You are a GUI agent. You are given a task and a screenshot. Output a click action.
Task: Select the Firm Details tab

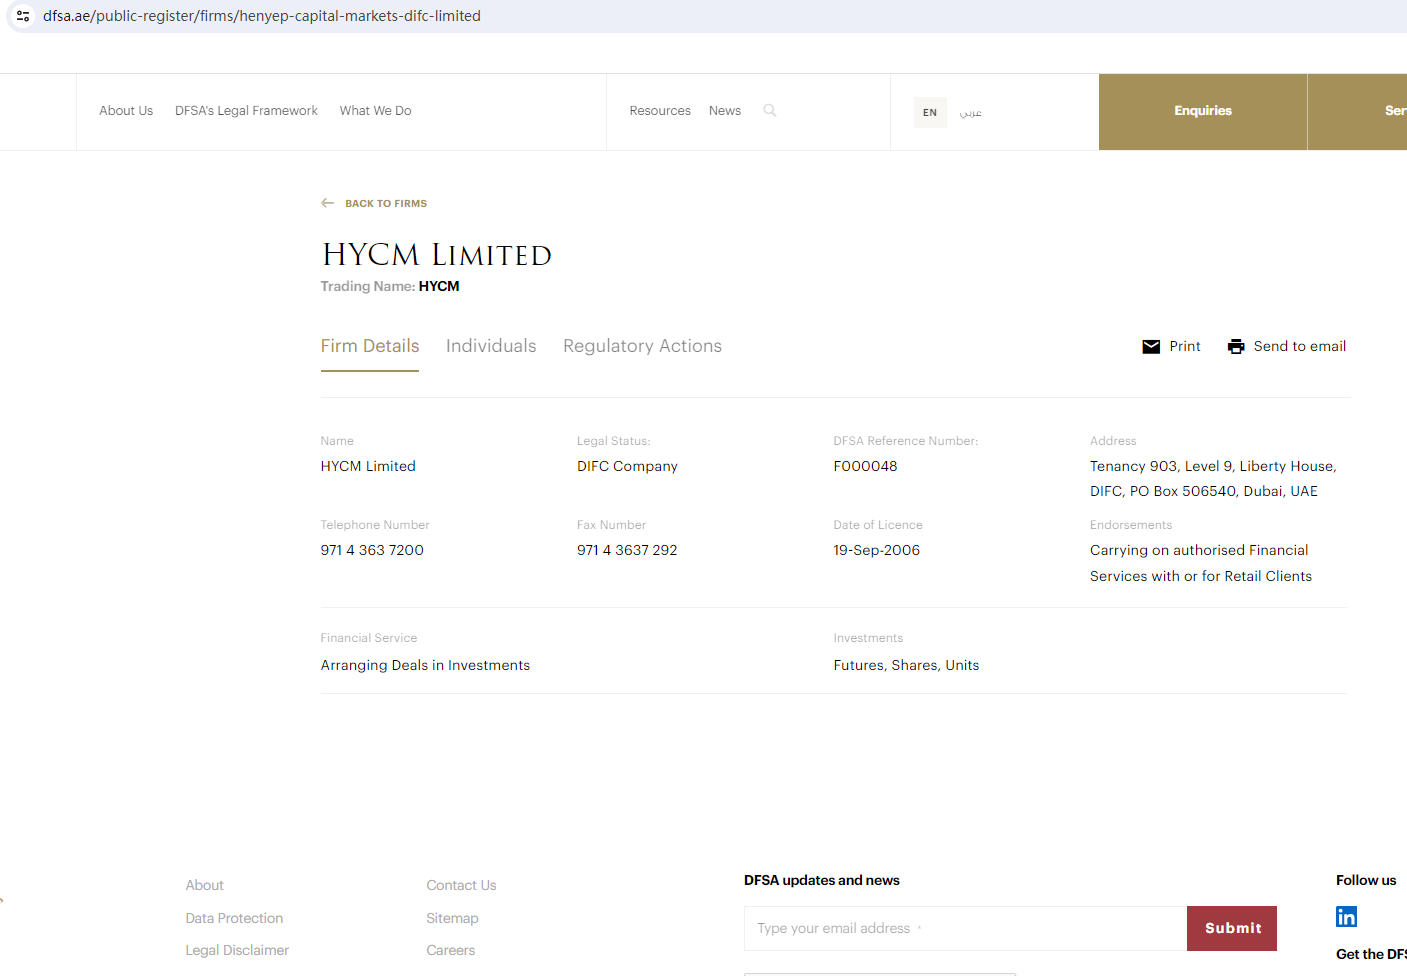click(370, 346)
